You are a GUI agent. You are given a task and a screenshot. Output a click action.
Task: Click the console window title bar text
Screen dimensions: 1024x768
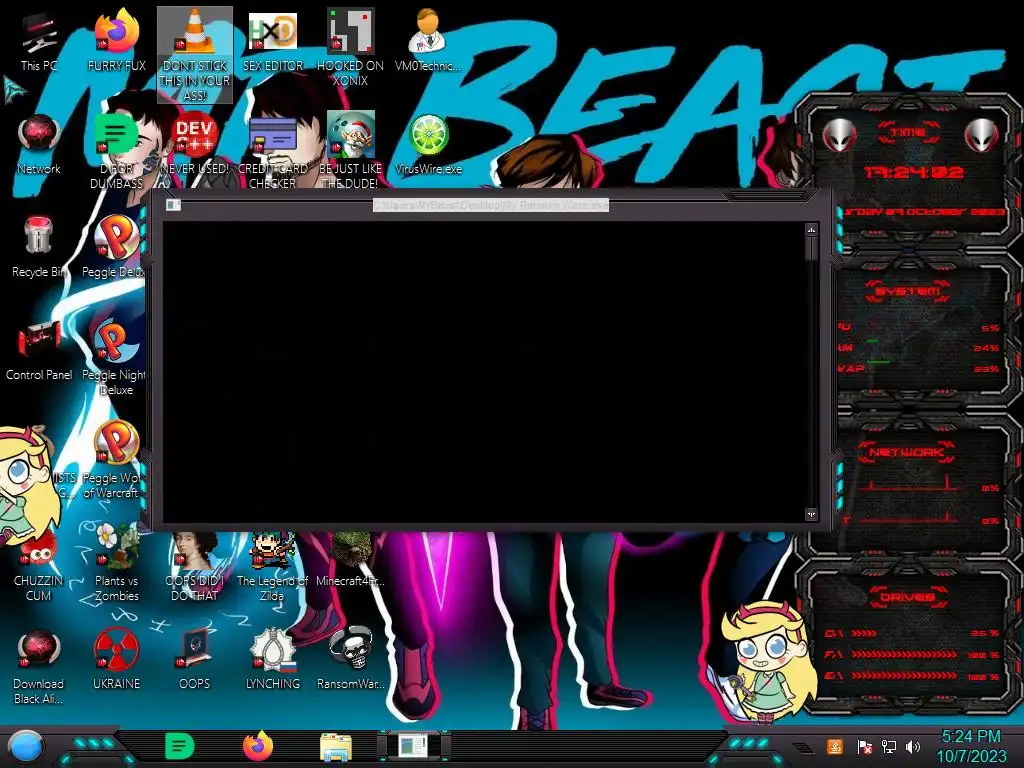pyautogui.click(x=491, y=205)
